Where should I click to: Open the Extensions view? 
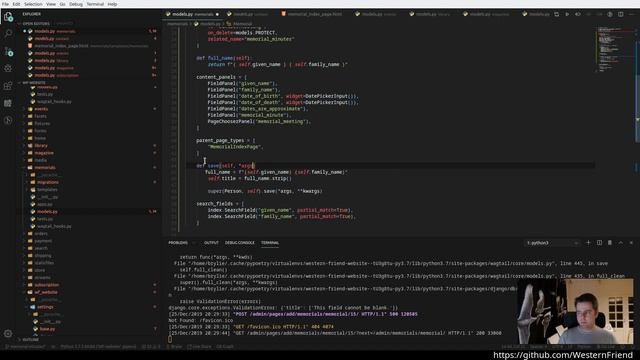(x=8, y=86)
